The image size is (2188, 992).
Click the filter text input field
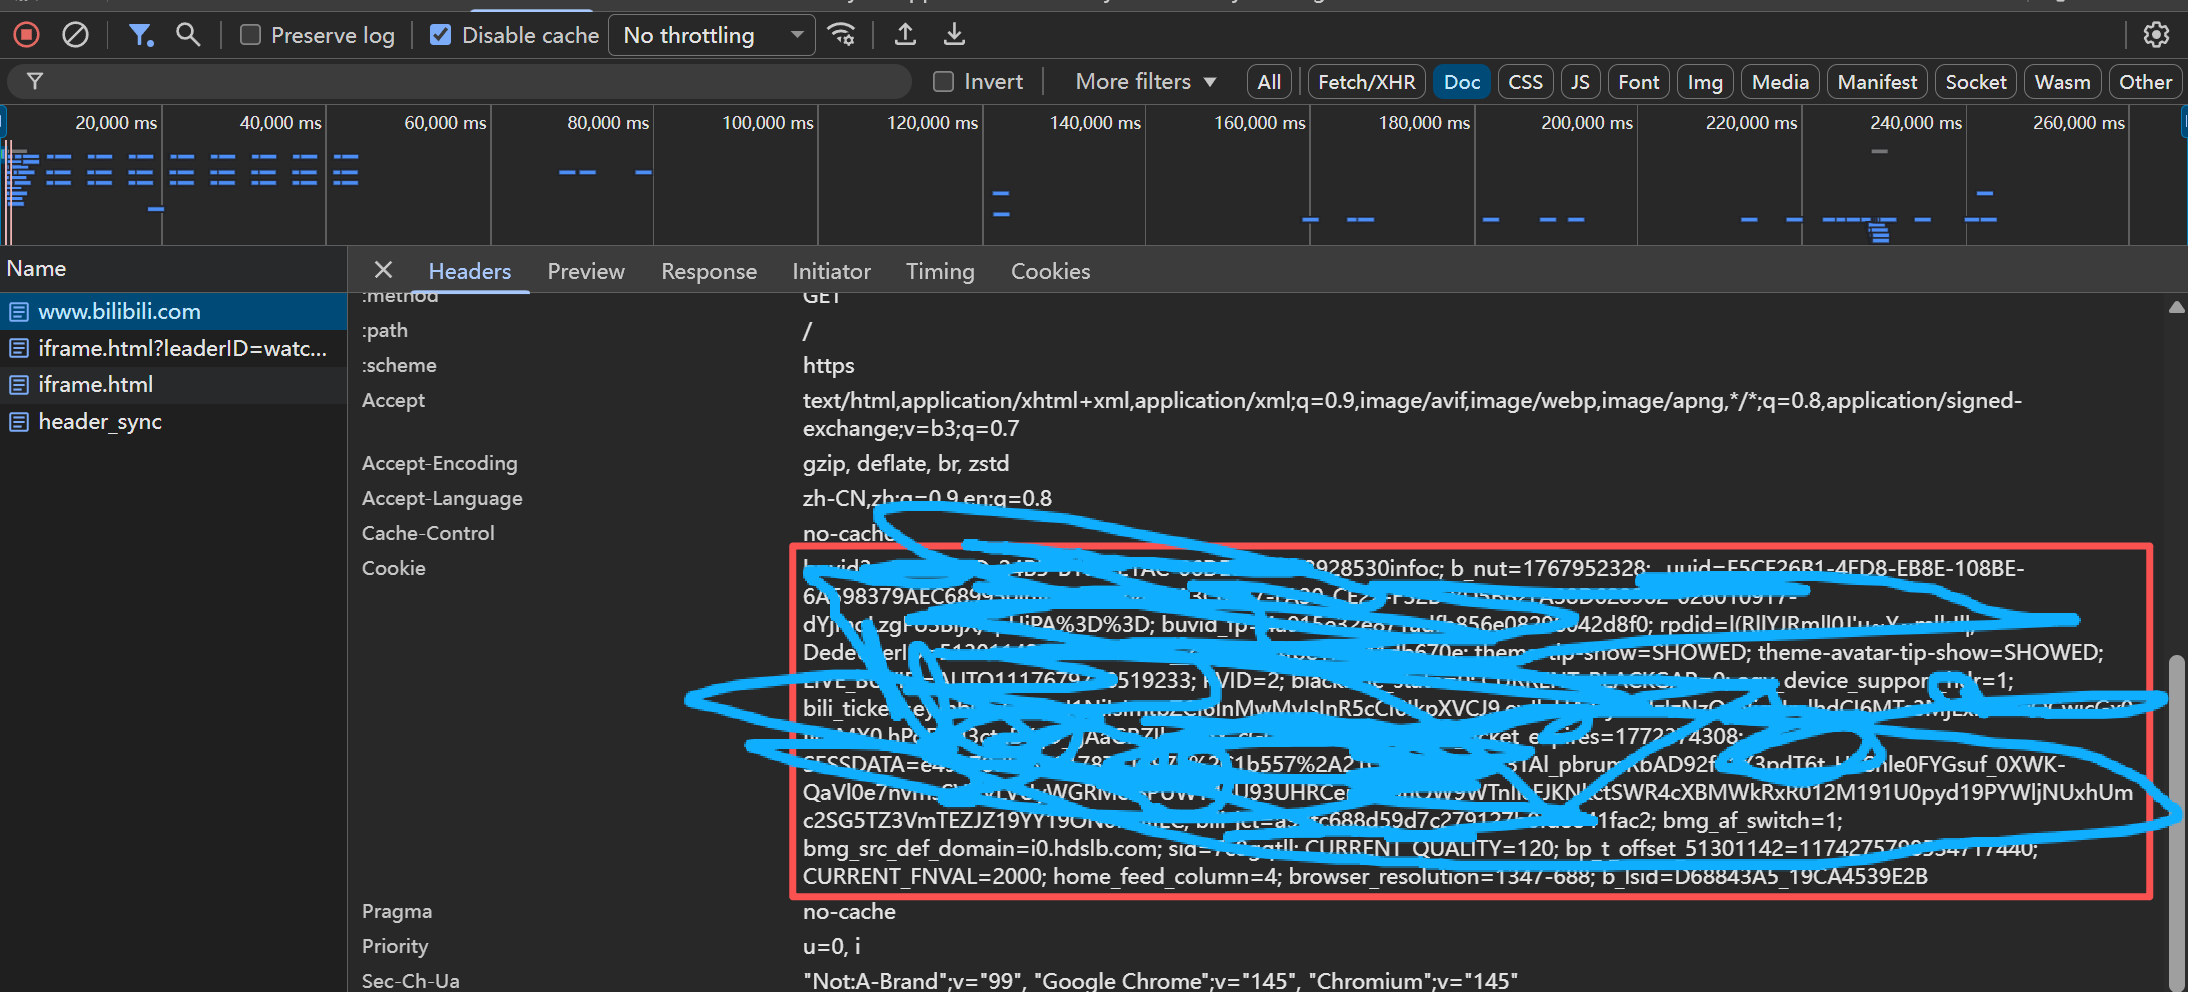pyautogui.click(x=470, y=81)
